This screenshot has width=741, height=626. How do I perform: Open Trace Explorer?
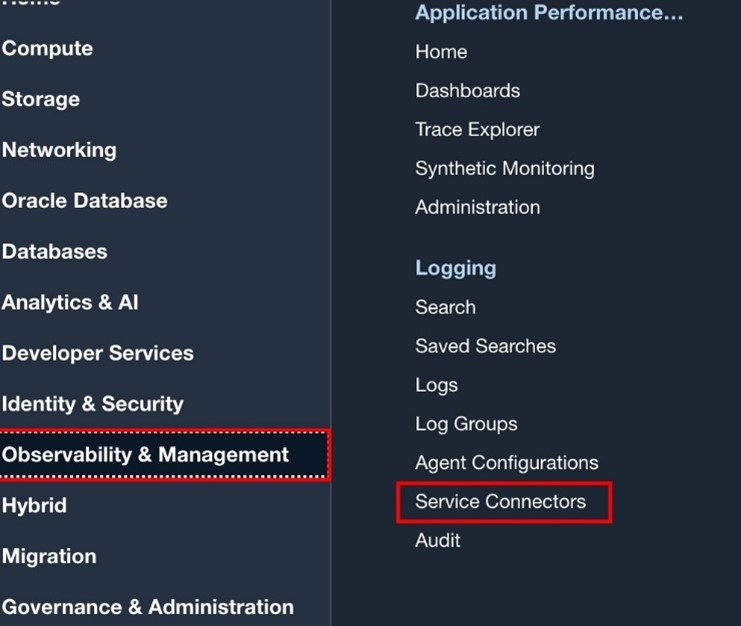[x=477, y=129]
